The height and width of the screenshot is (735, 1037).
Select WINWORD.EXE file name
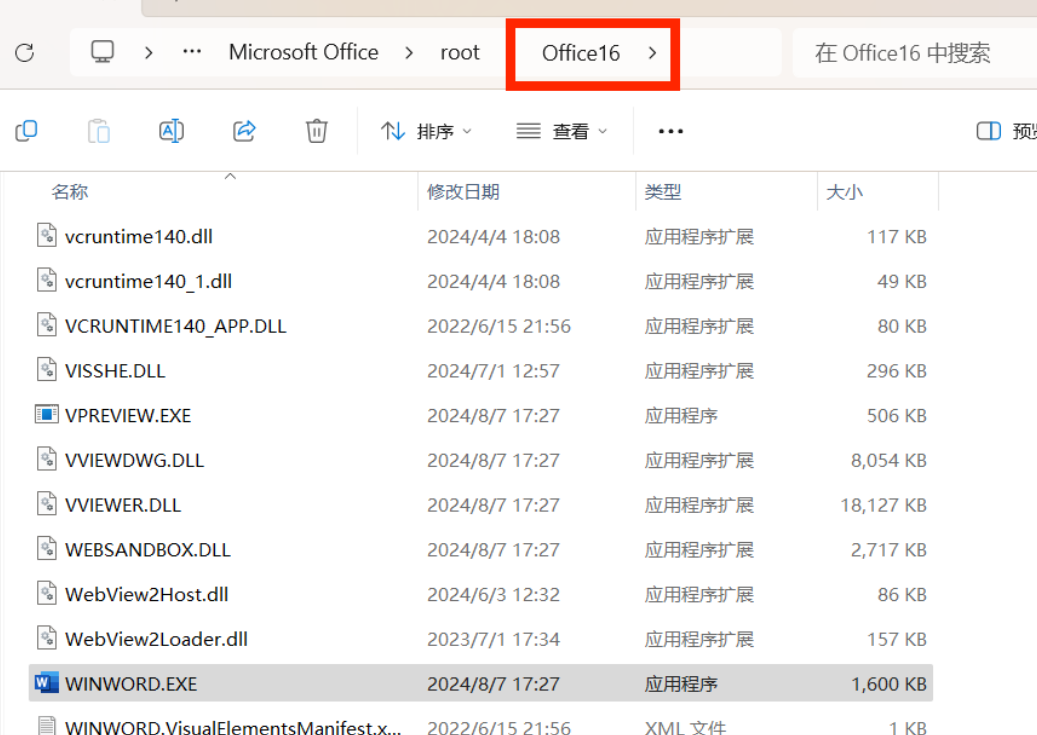(131, 684)
